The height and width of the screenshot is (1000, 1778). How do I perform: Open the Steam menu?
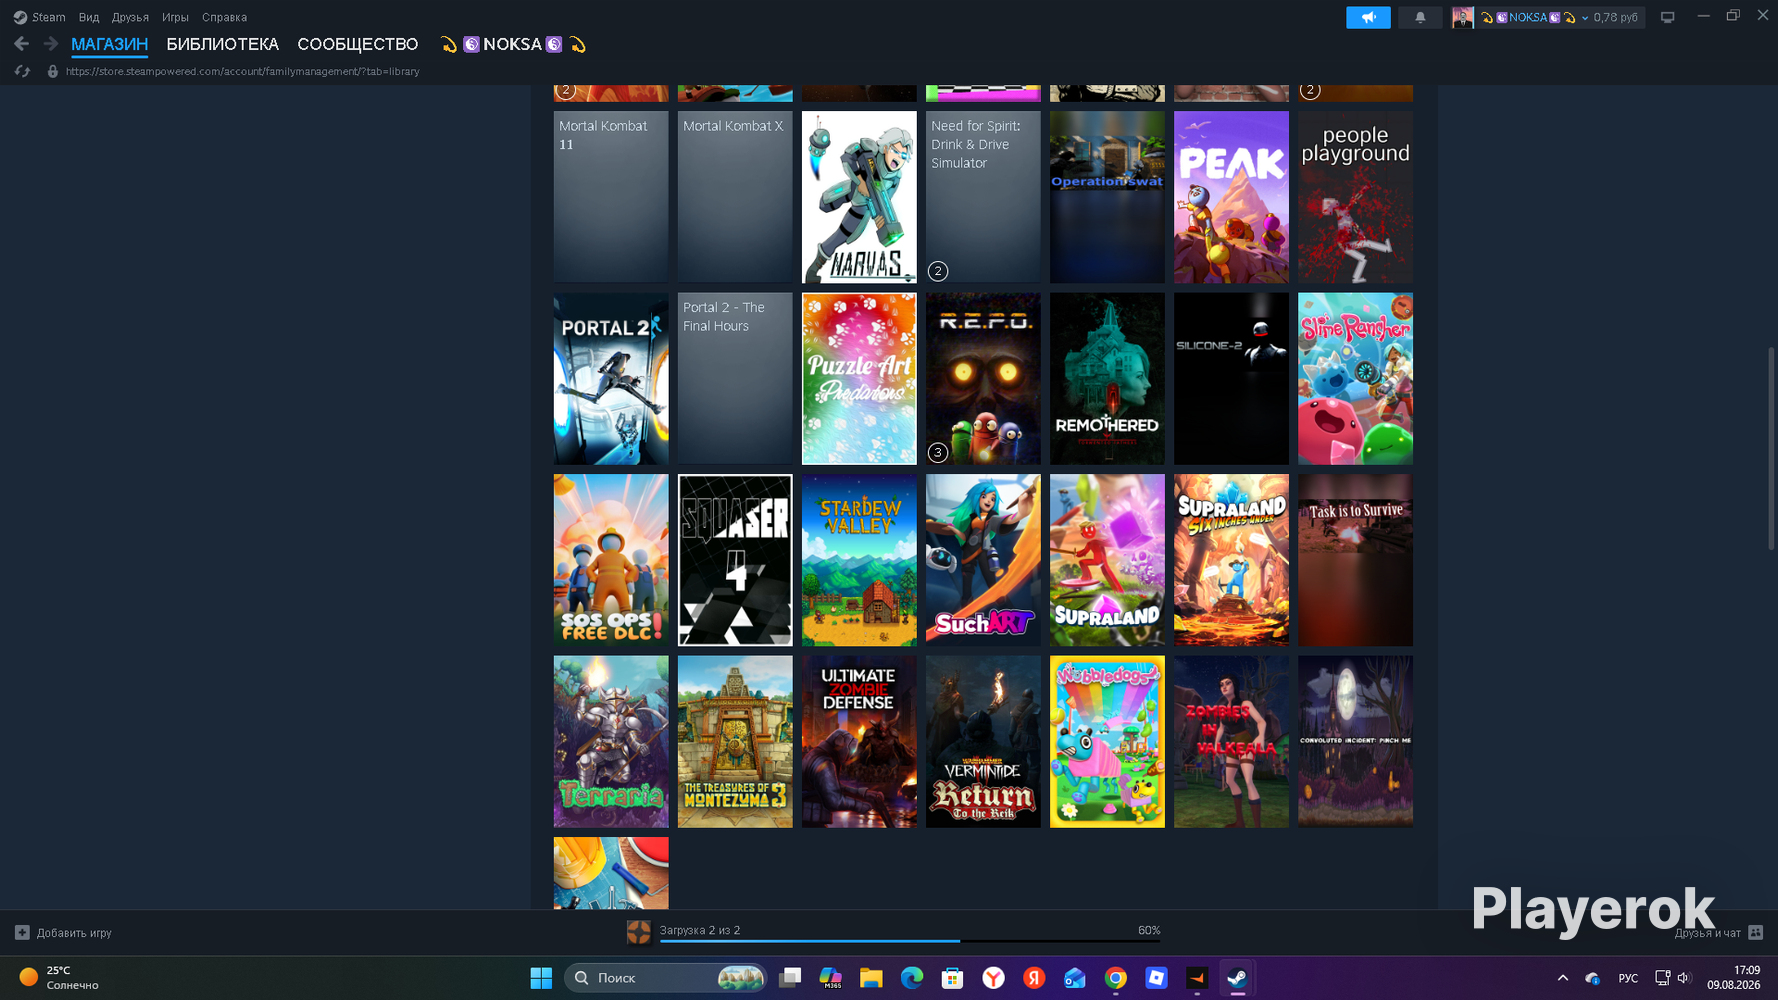pos(39,17)
